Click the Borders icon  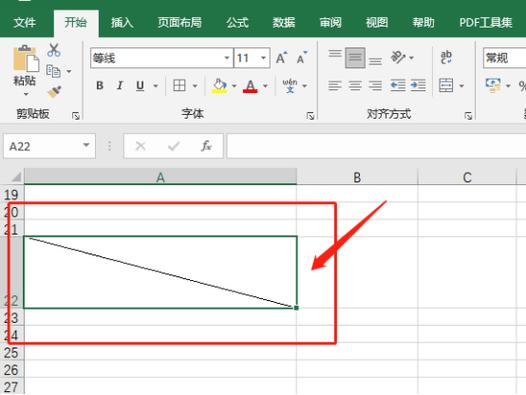tap(179, 85)
